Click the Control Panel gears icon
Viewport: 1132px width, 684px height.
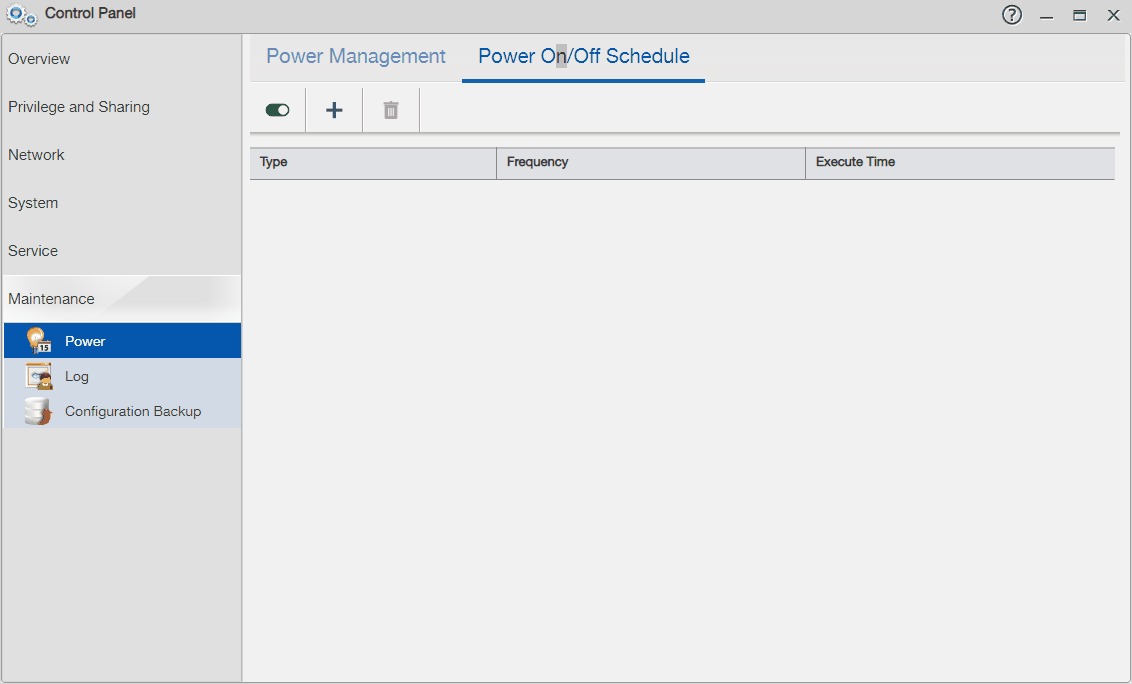click(22, 15)
